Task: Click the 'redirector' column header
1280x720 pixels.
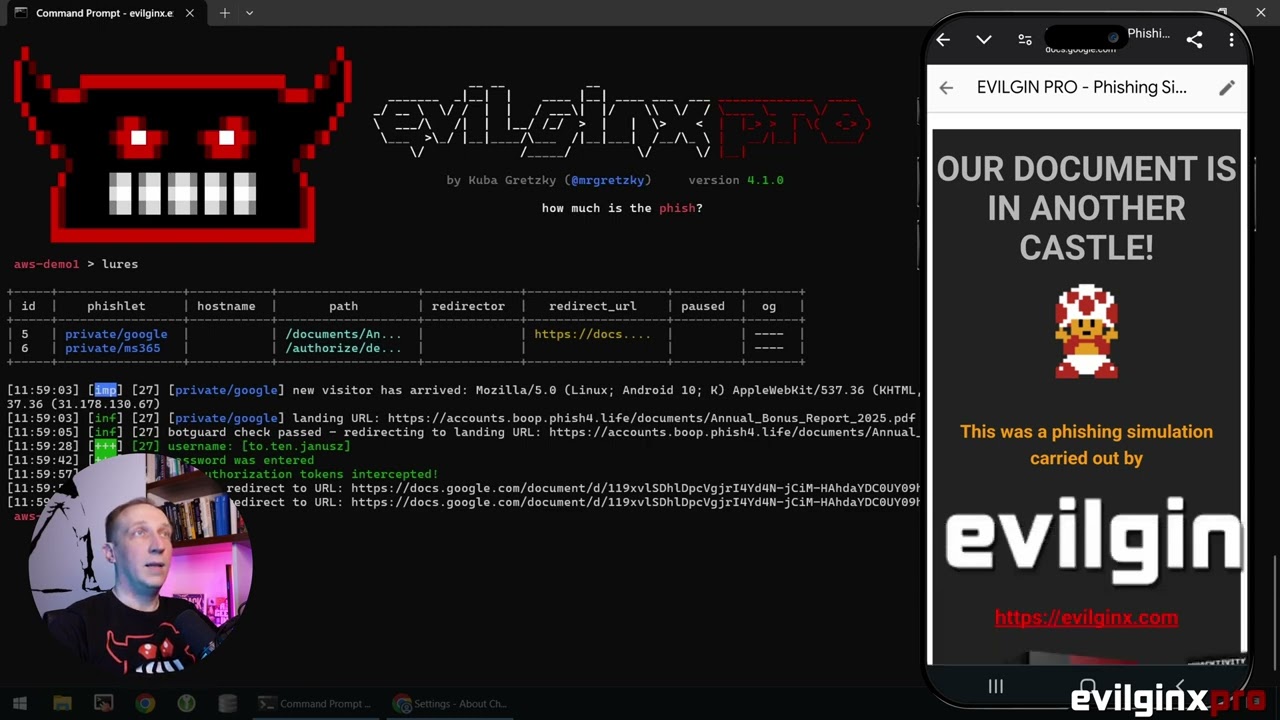Action: 468,306
